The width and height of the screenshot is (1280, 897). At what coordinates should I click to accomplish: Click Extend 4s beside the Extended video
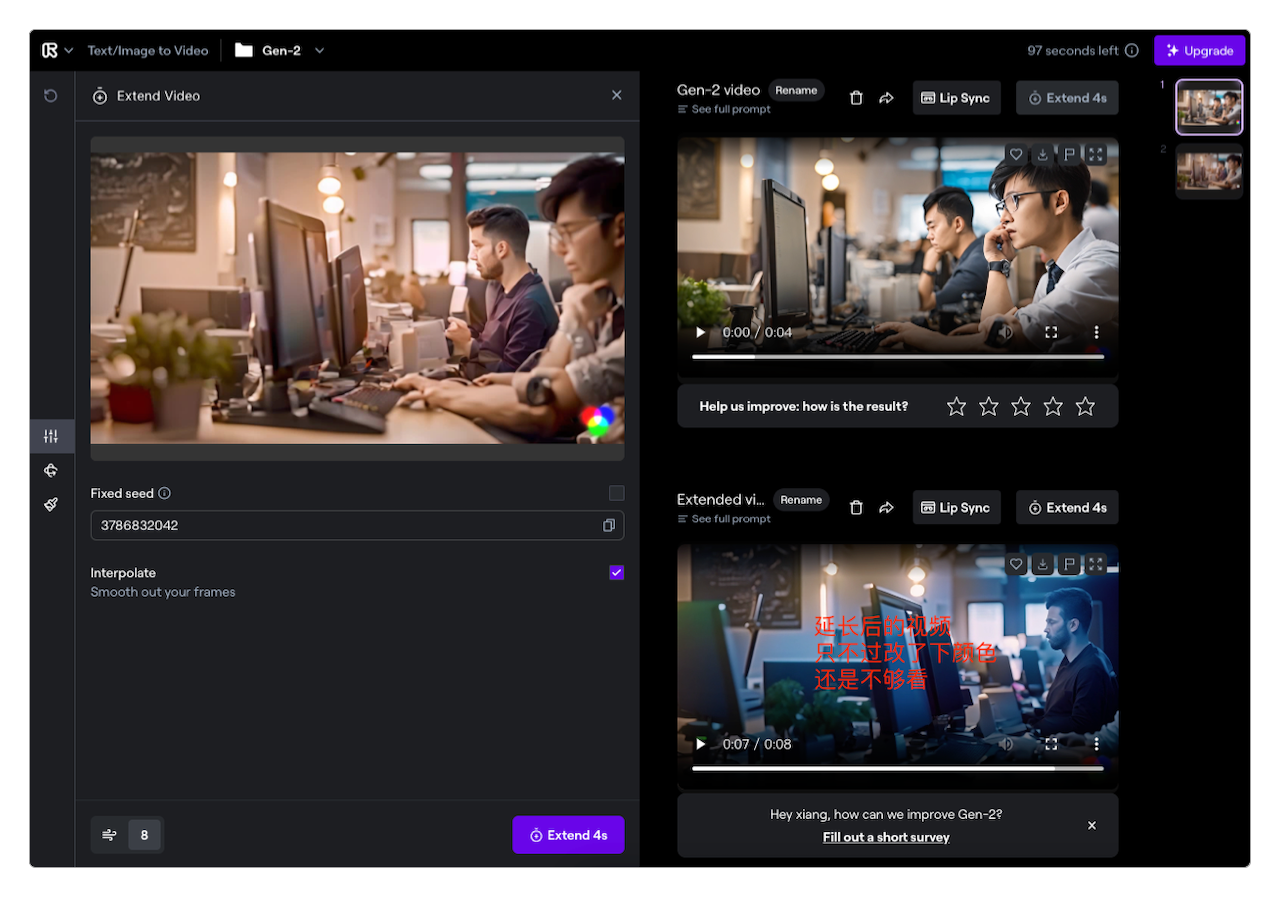click(1067, 508)
